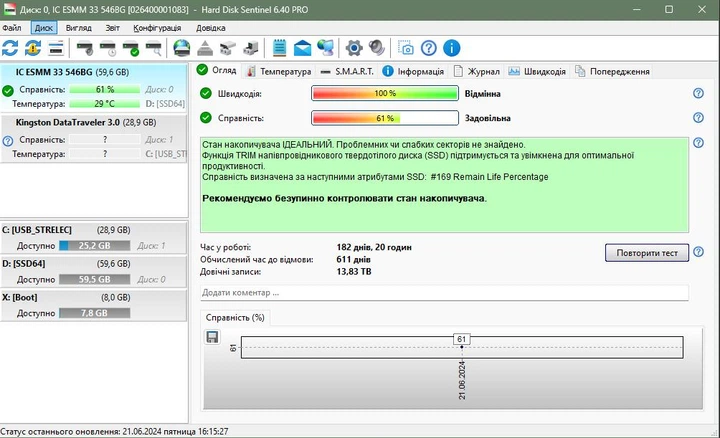The width and height of the screenshot is (720, 438).
Task: Click the refresh icon with warning sign
Action: click(x=33, y=48)
